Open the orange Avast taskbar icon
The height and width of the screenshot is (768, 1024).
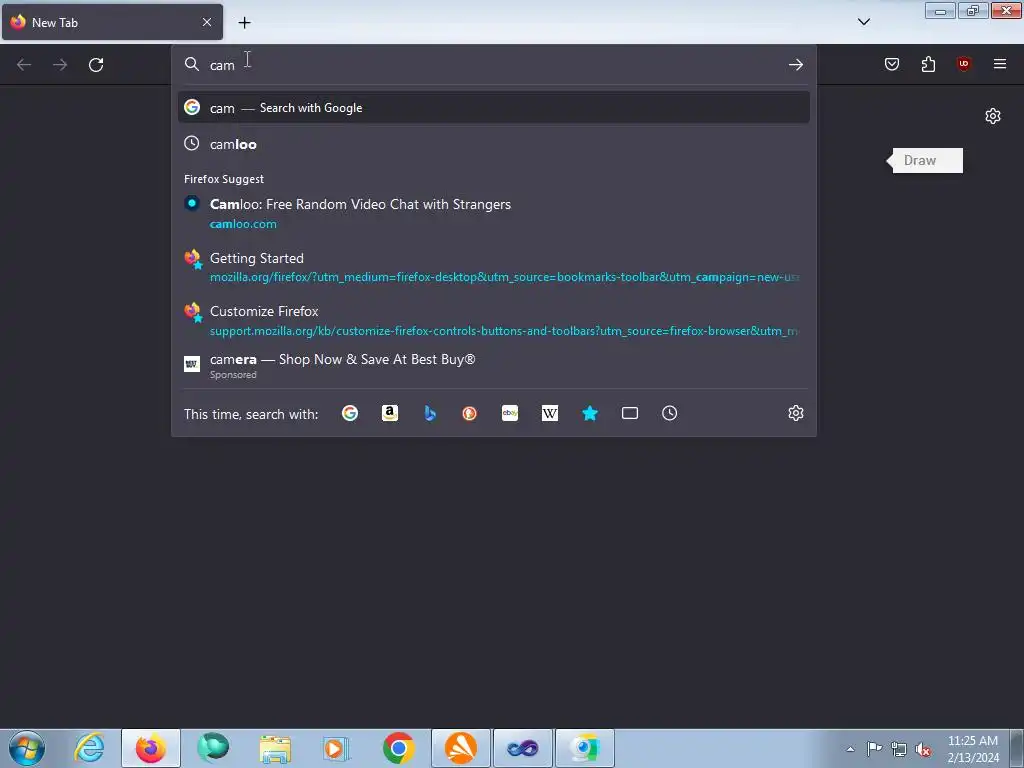460,748
